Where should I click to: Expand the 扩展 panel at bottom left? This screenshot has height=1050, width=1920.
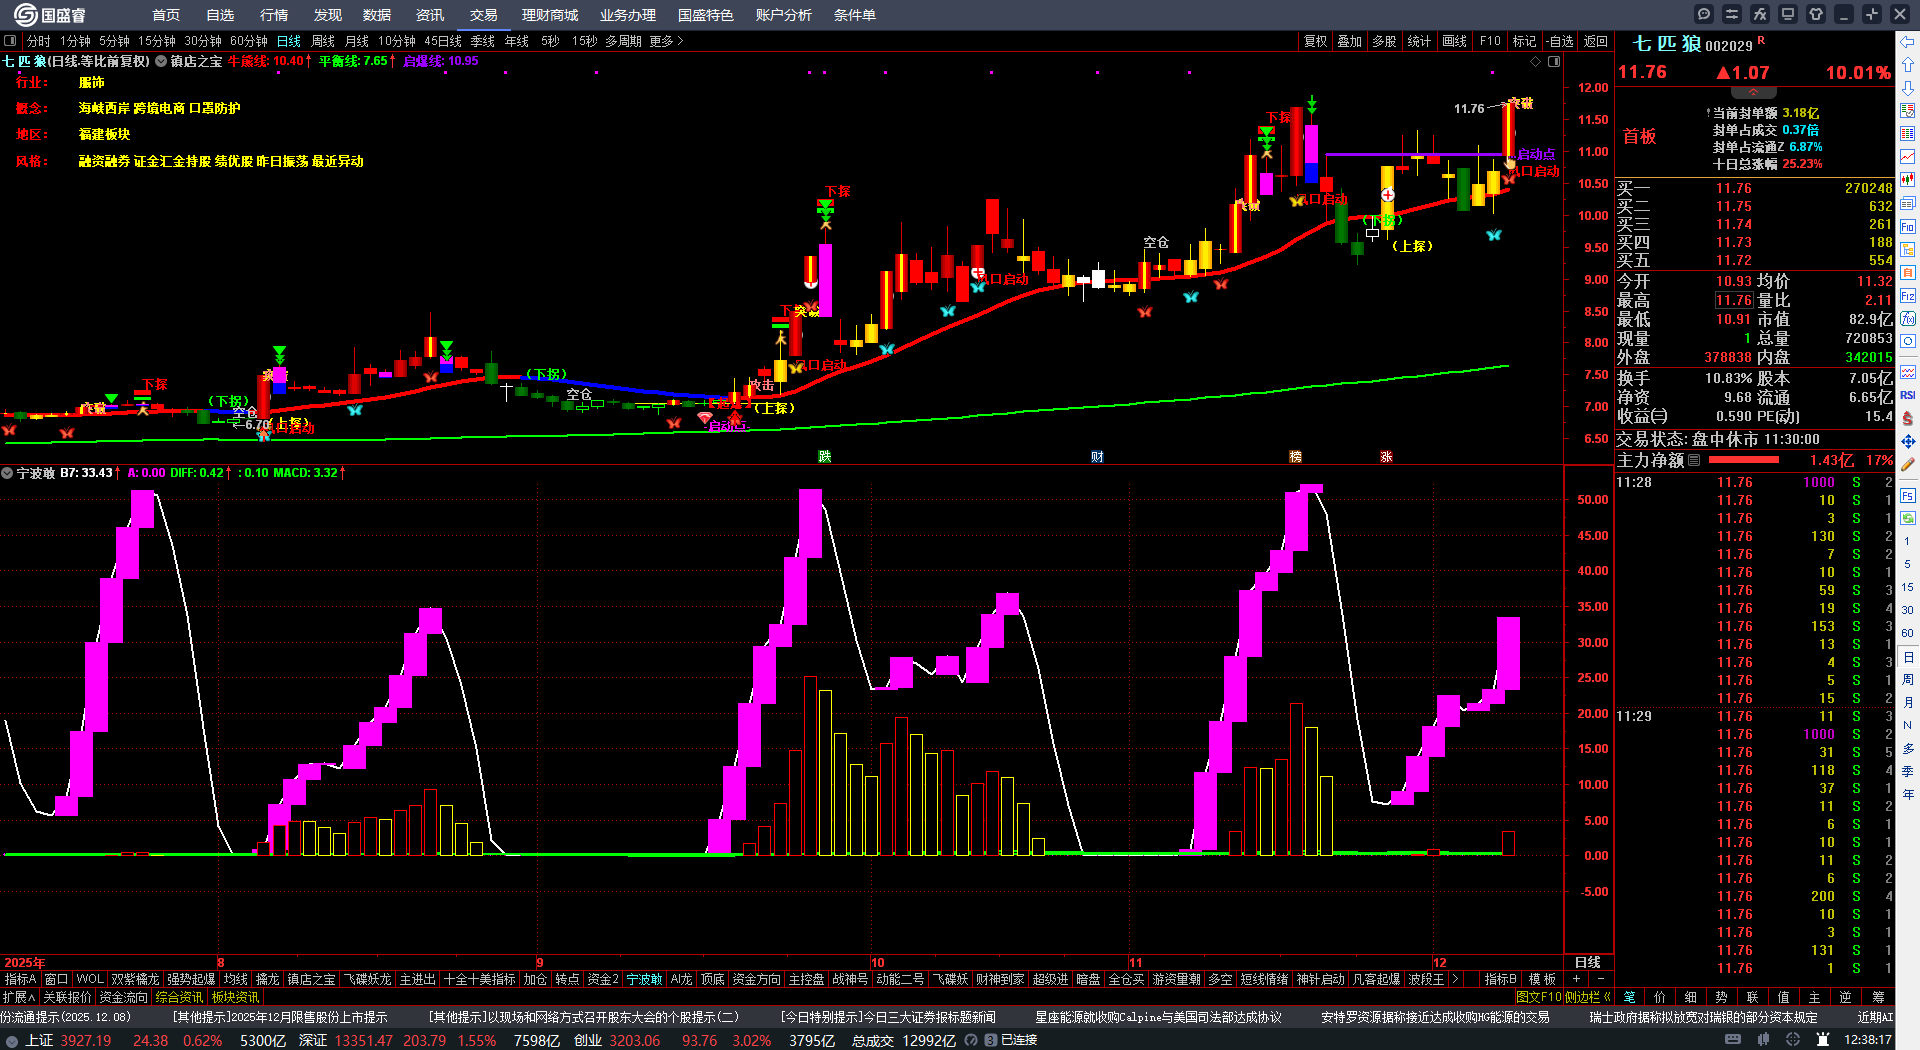pyautogui.click(x=19, y=997)
